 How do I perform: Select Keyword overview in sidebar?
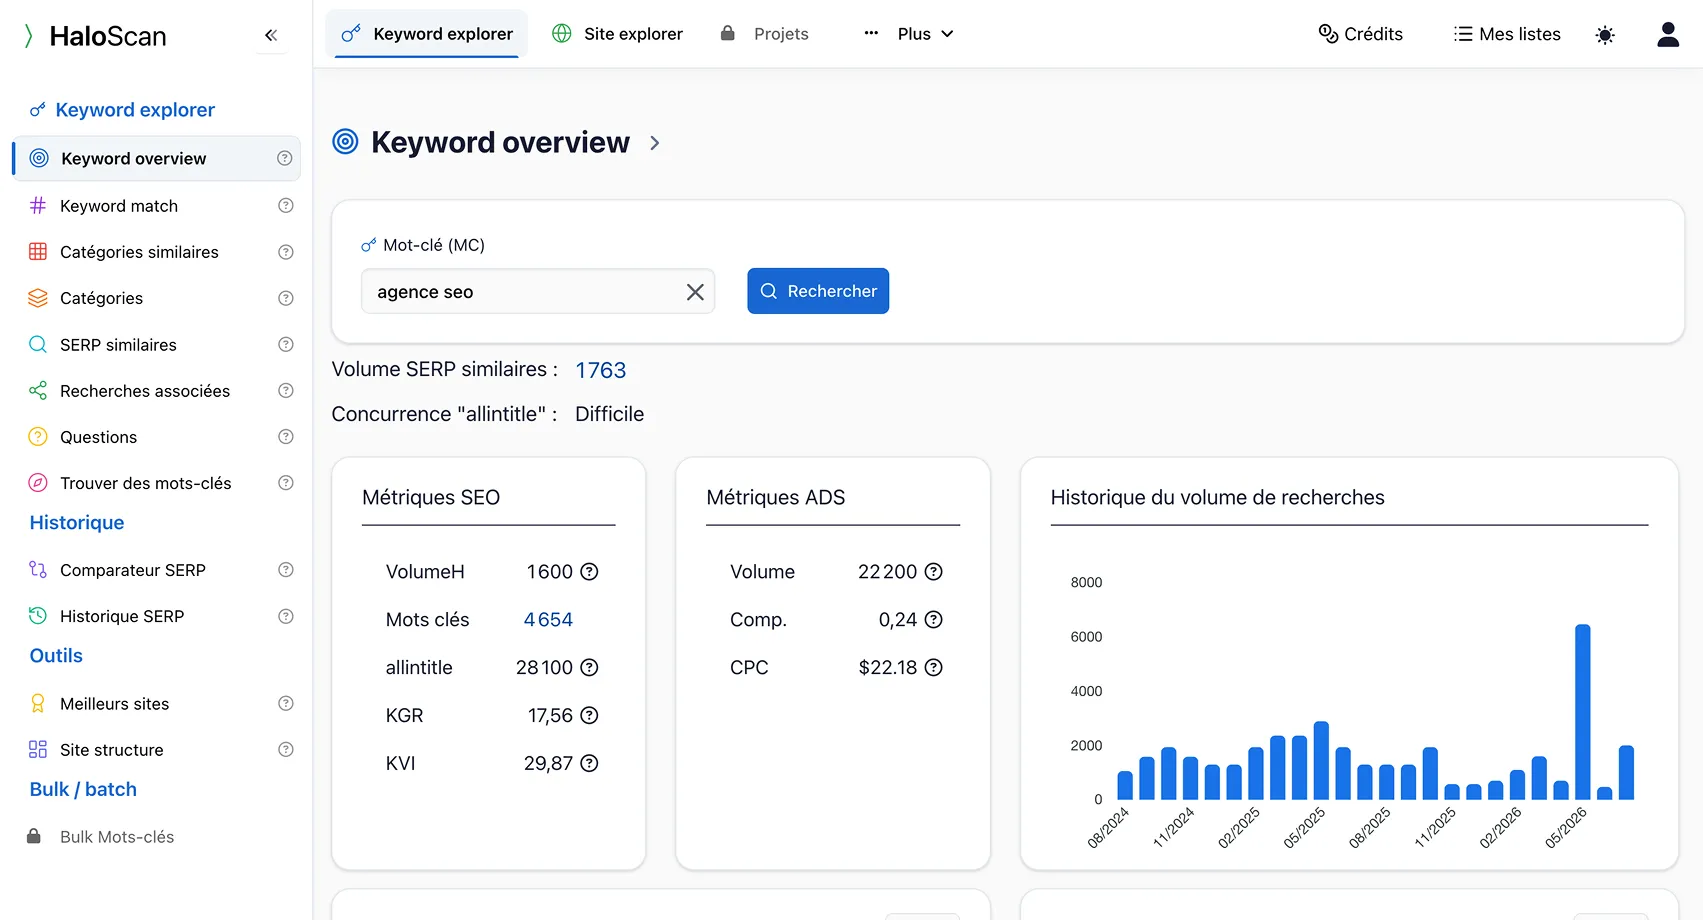[156, 158]
